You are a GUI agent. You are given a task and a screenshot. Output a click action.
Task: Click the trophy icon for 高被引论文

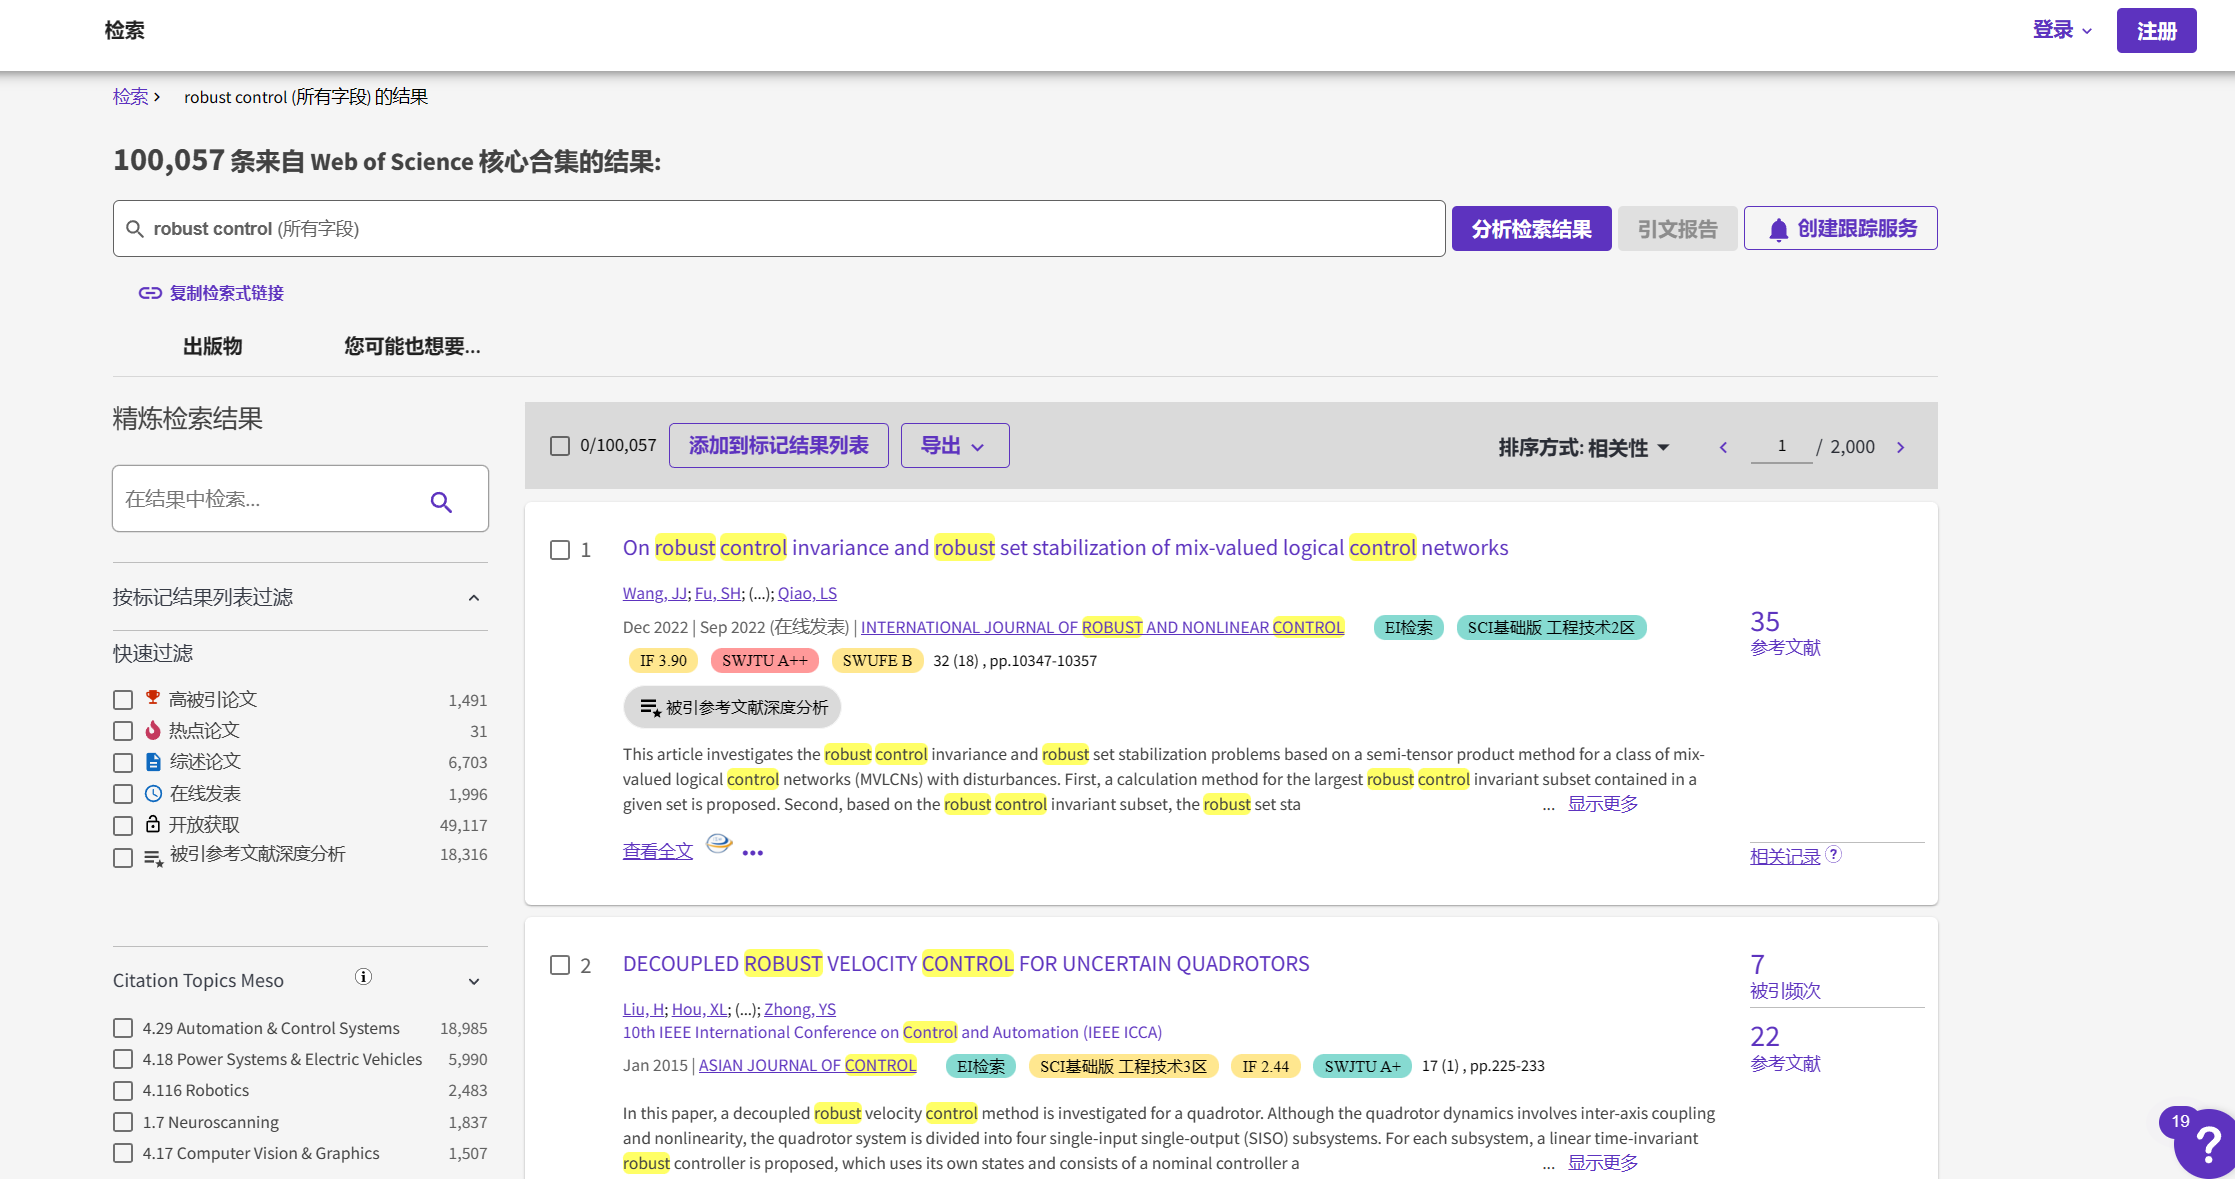coord(153,698)
